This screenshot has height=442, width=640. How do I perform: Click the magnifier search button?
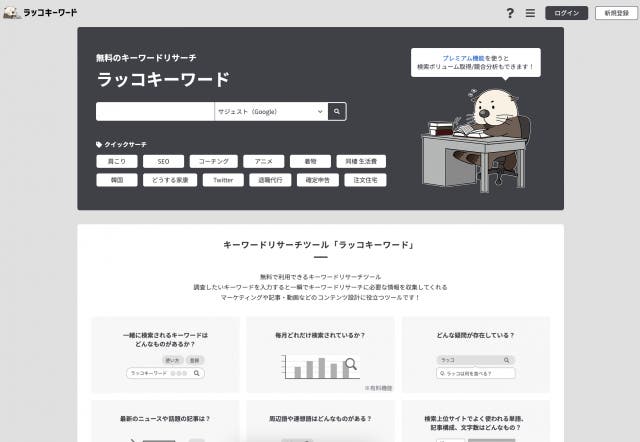tap(337, 111)
